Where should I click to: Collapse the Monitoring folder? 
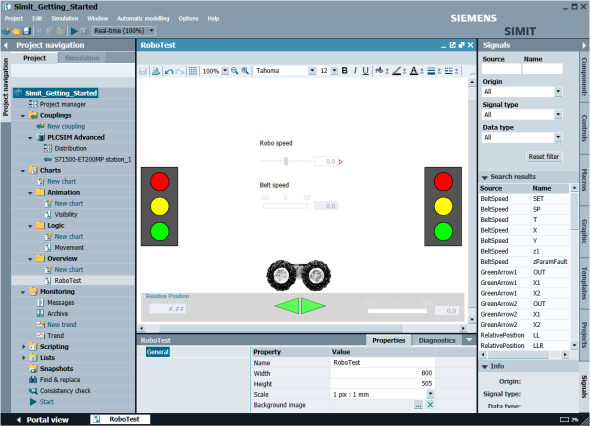point(23,292)
